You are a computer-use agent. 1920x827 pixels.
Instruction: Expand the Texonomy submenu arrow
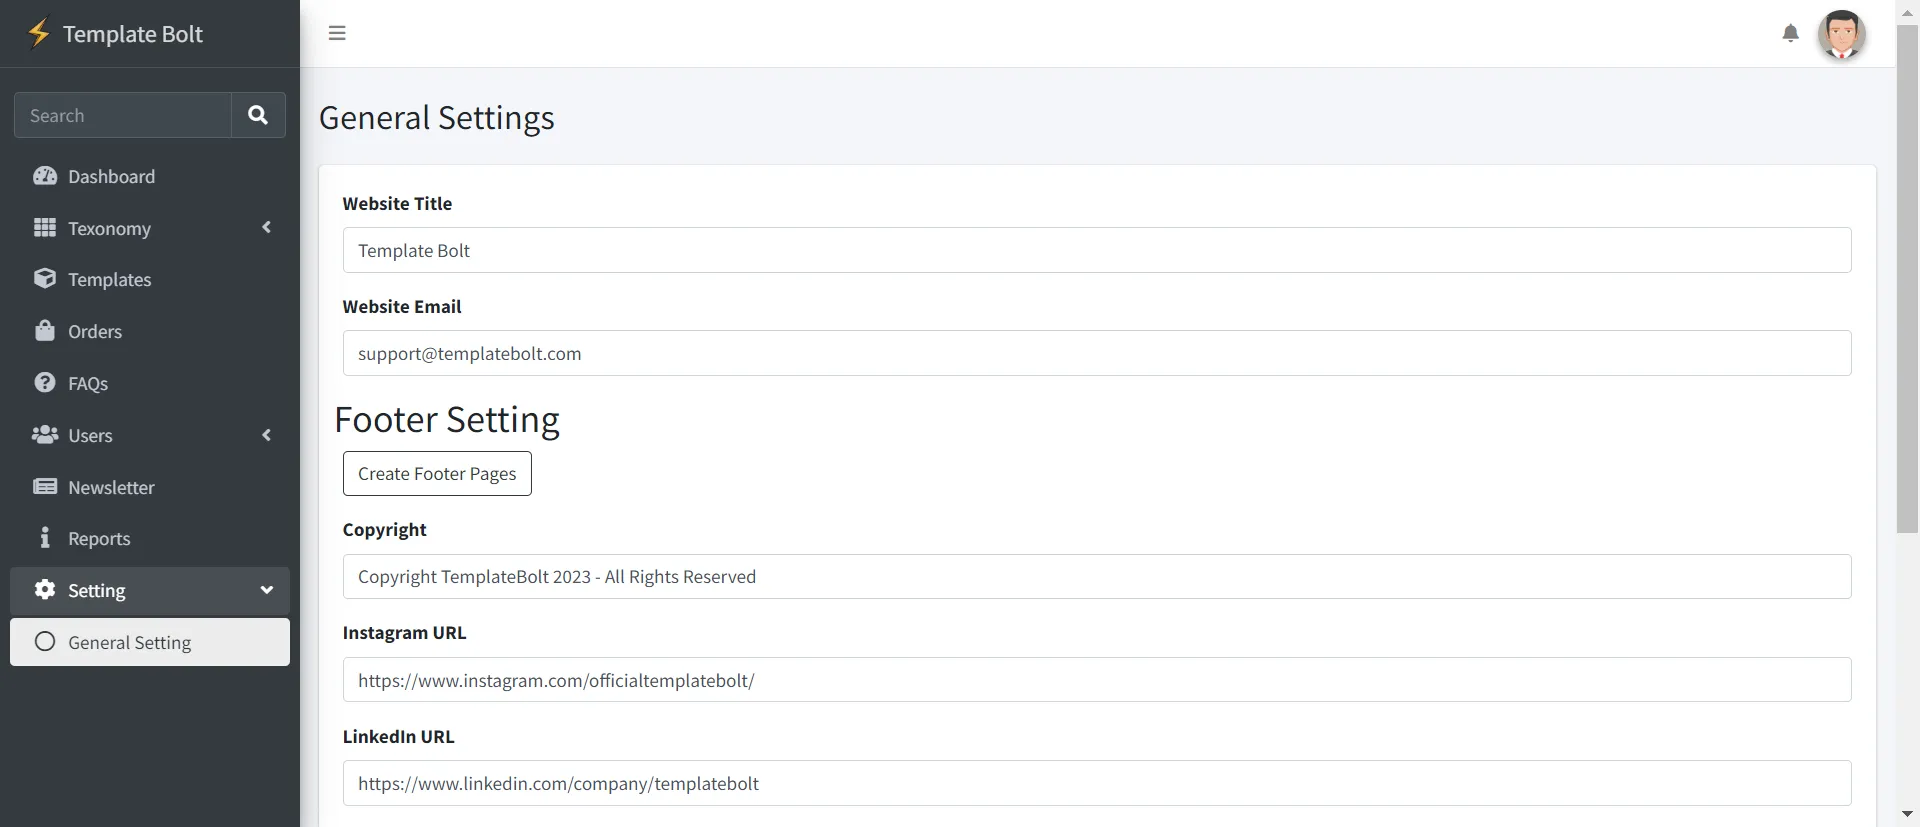[267, 228]
